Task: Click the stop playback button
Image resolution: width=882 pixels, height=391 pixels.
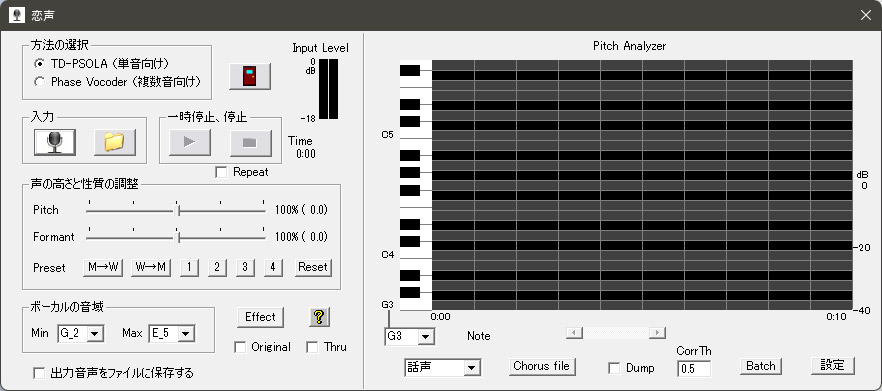Action: (x=251, y=142)
